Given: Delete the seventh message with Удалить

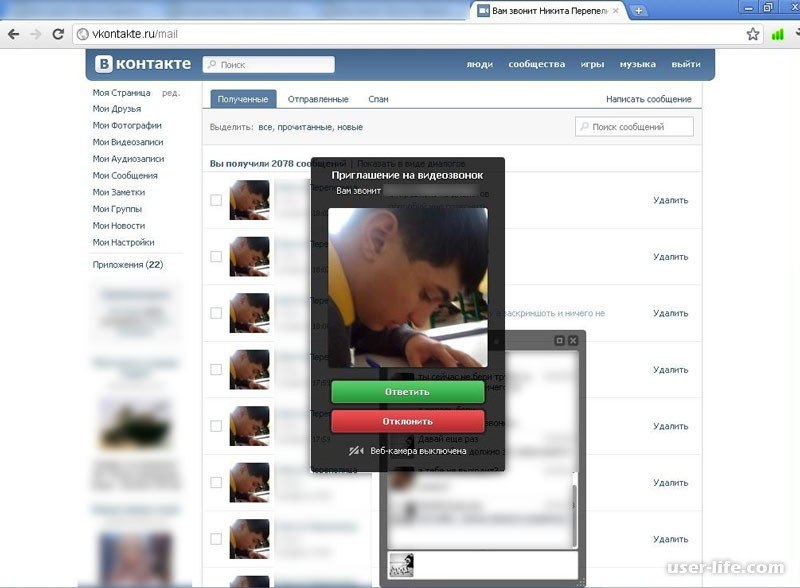Looking at the screenshot, I should coord(670,539).
